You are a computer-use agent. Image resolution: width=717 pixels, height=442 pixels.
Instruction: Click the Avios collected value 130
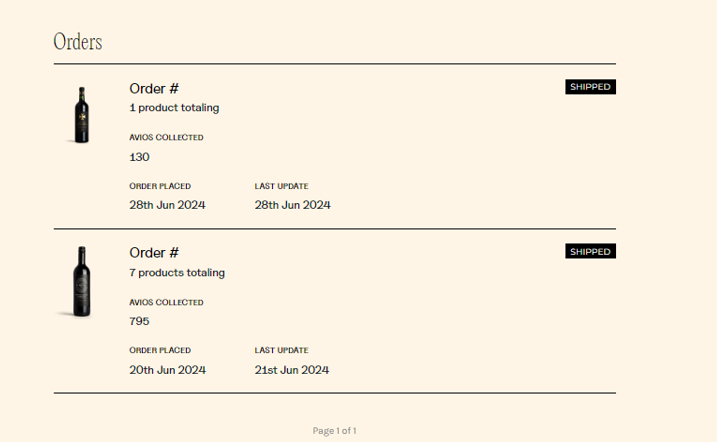[139, 157]
